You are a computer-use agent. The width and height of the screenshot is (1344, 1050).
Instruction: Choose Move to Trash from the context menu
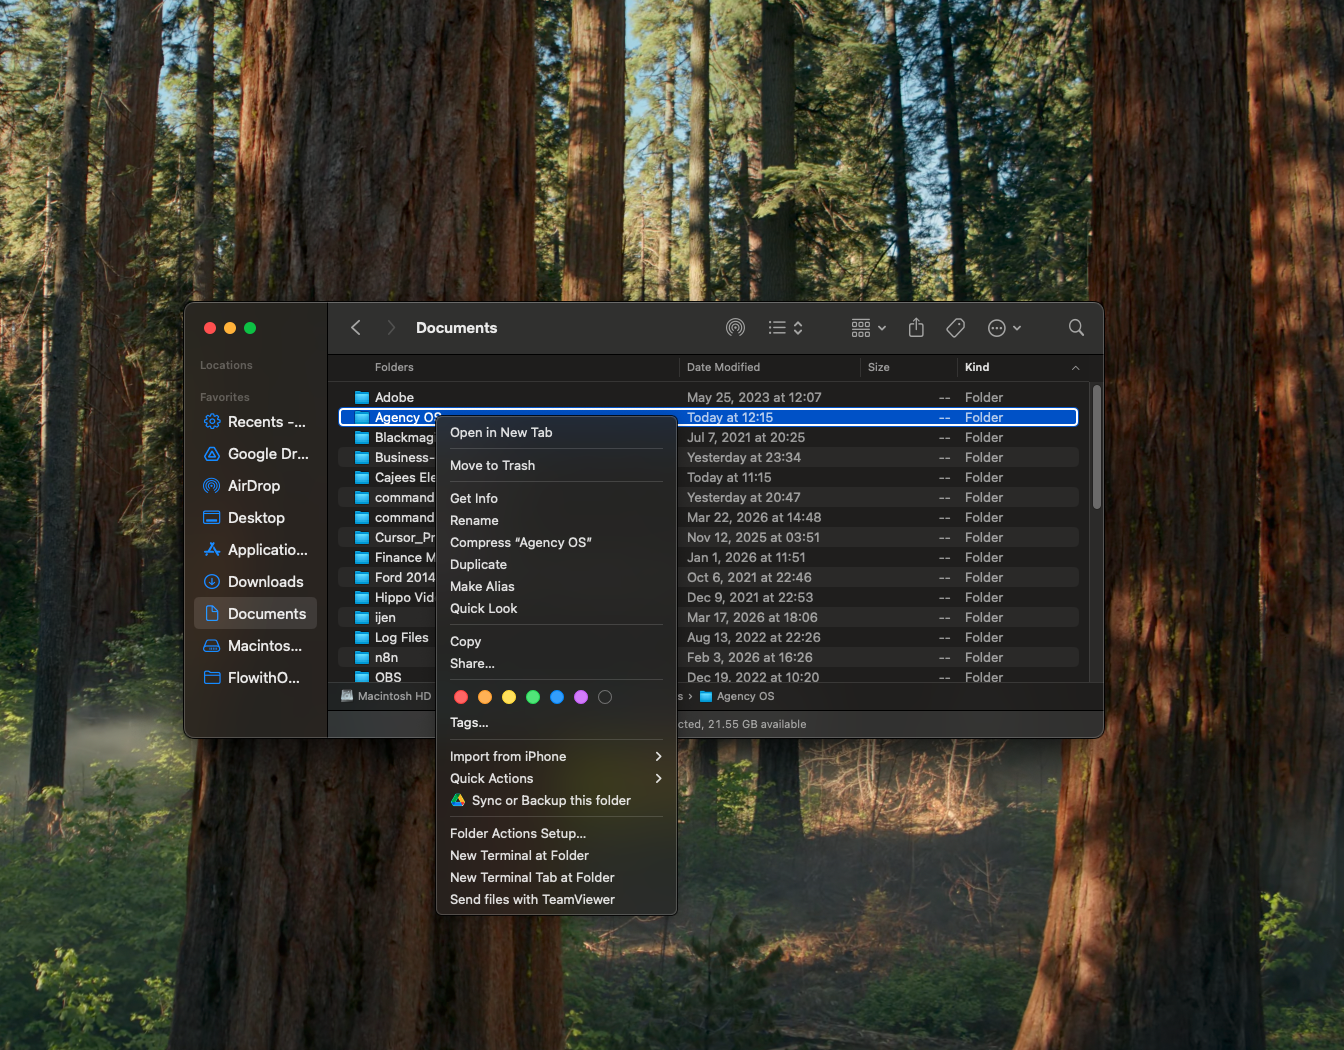[492, 465]
